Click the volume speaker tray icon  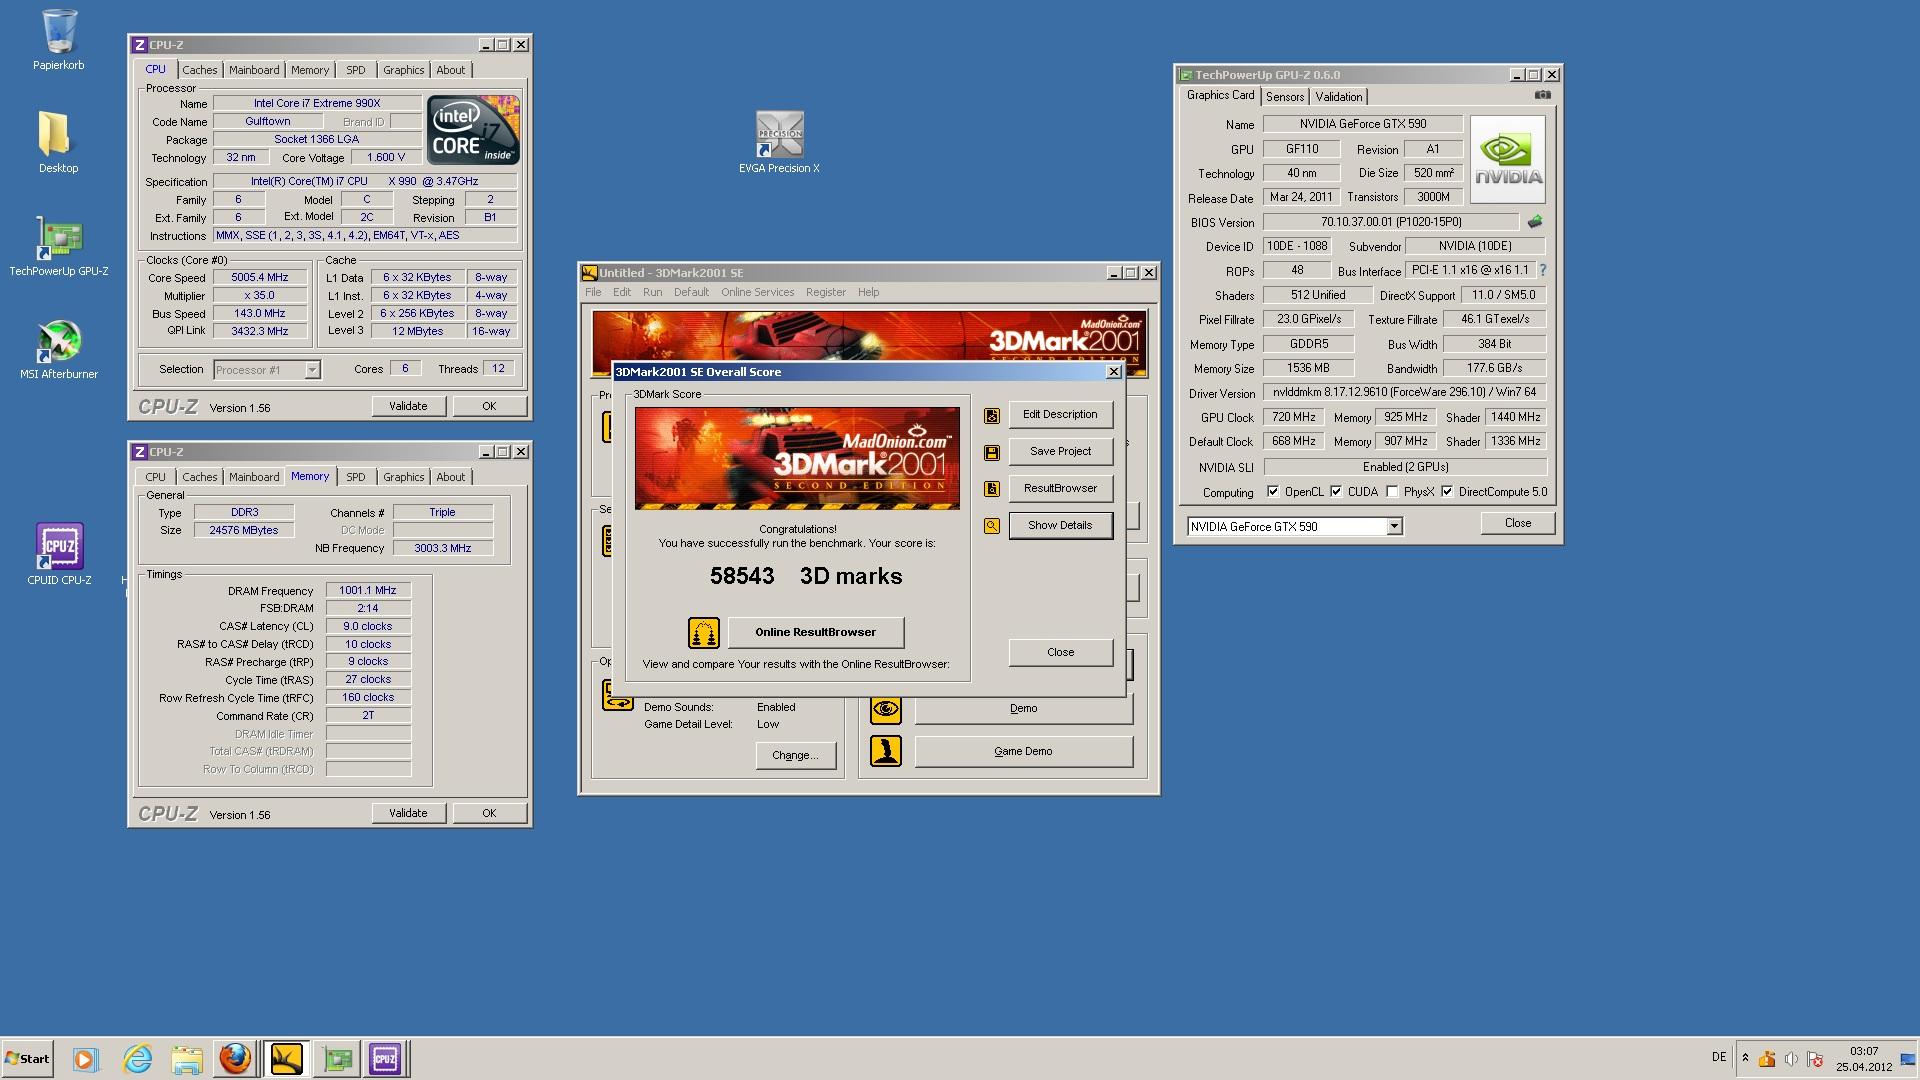tap(1791, 1059)
